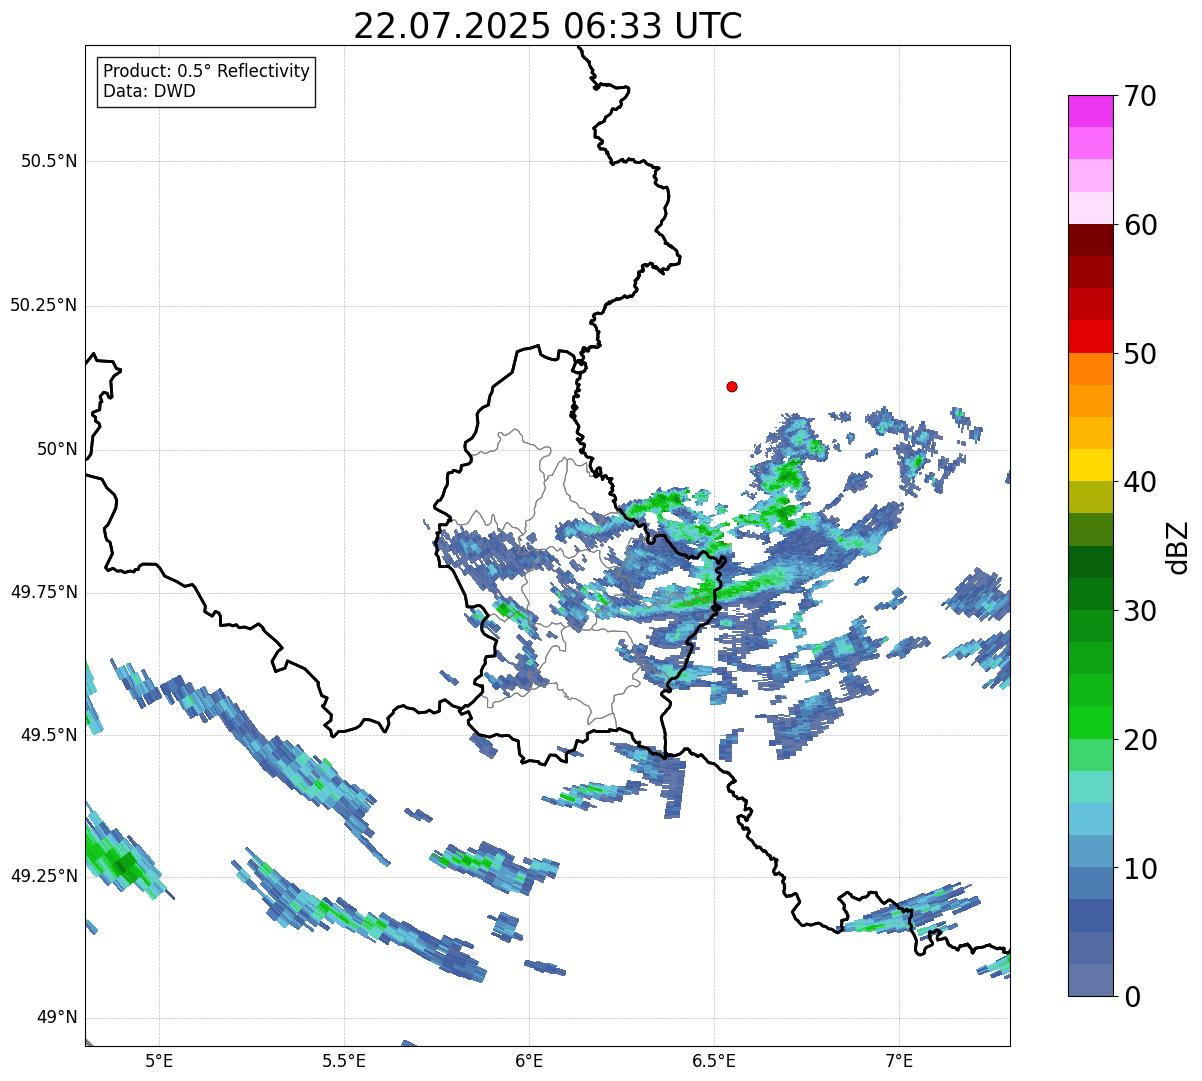Click the 50.5°N latitude label
This screenshot has height=1081, width=1202.
pos(48,161)
